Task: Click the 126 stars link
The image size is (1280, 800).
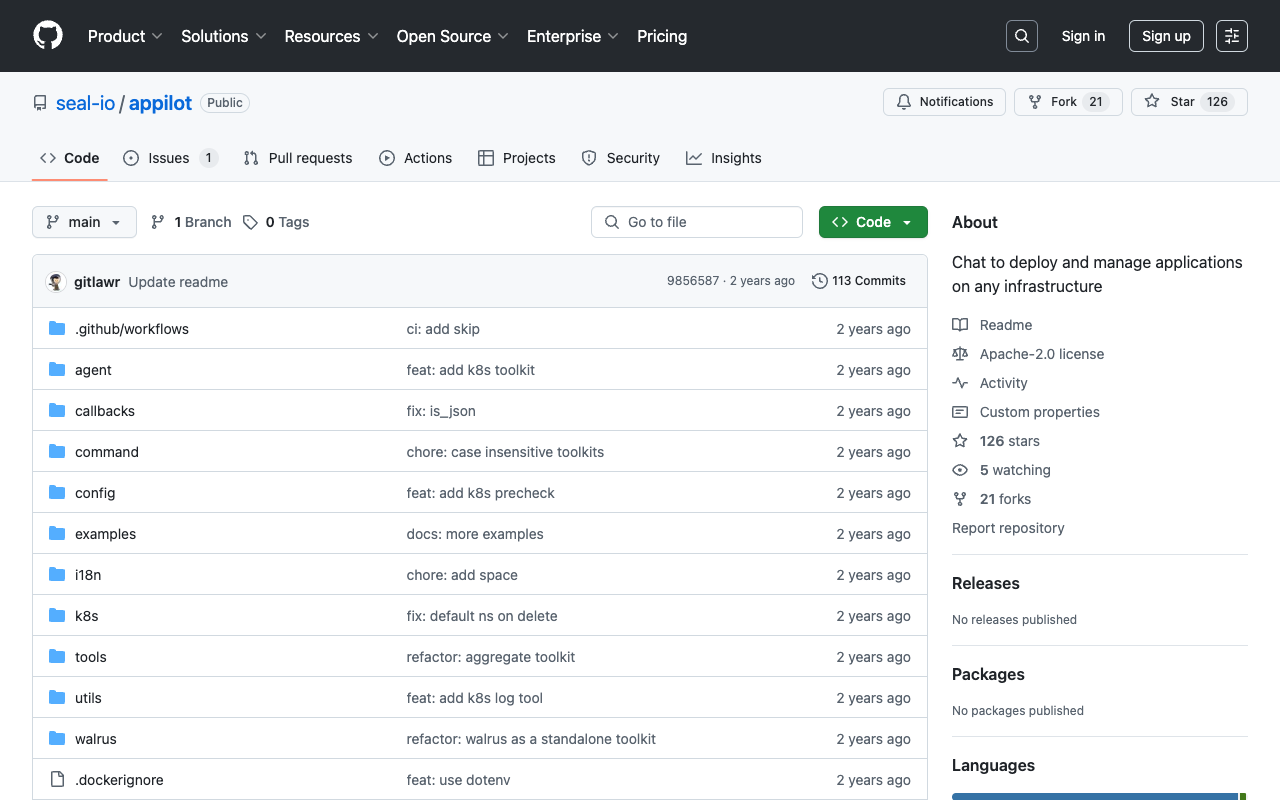Action: point(1010,441)
